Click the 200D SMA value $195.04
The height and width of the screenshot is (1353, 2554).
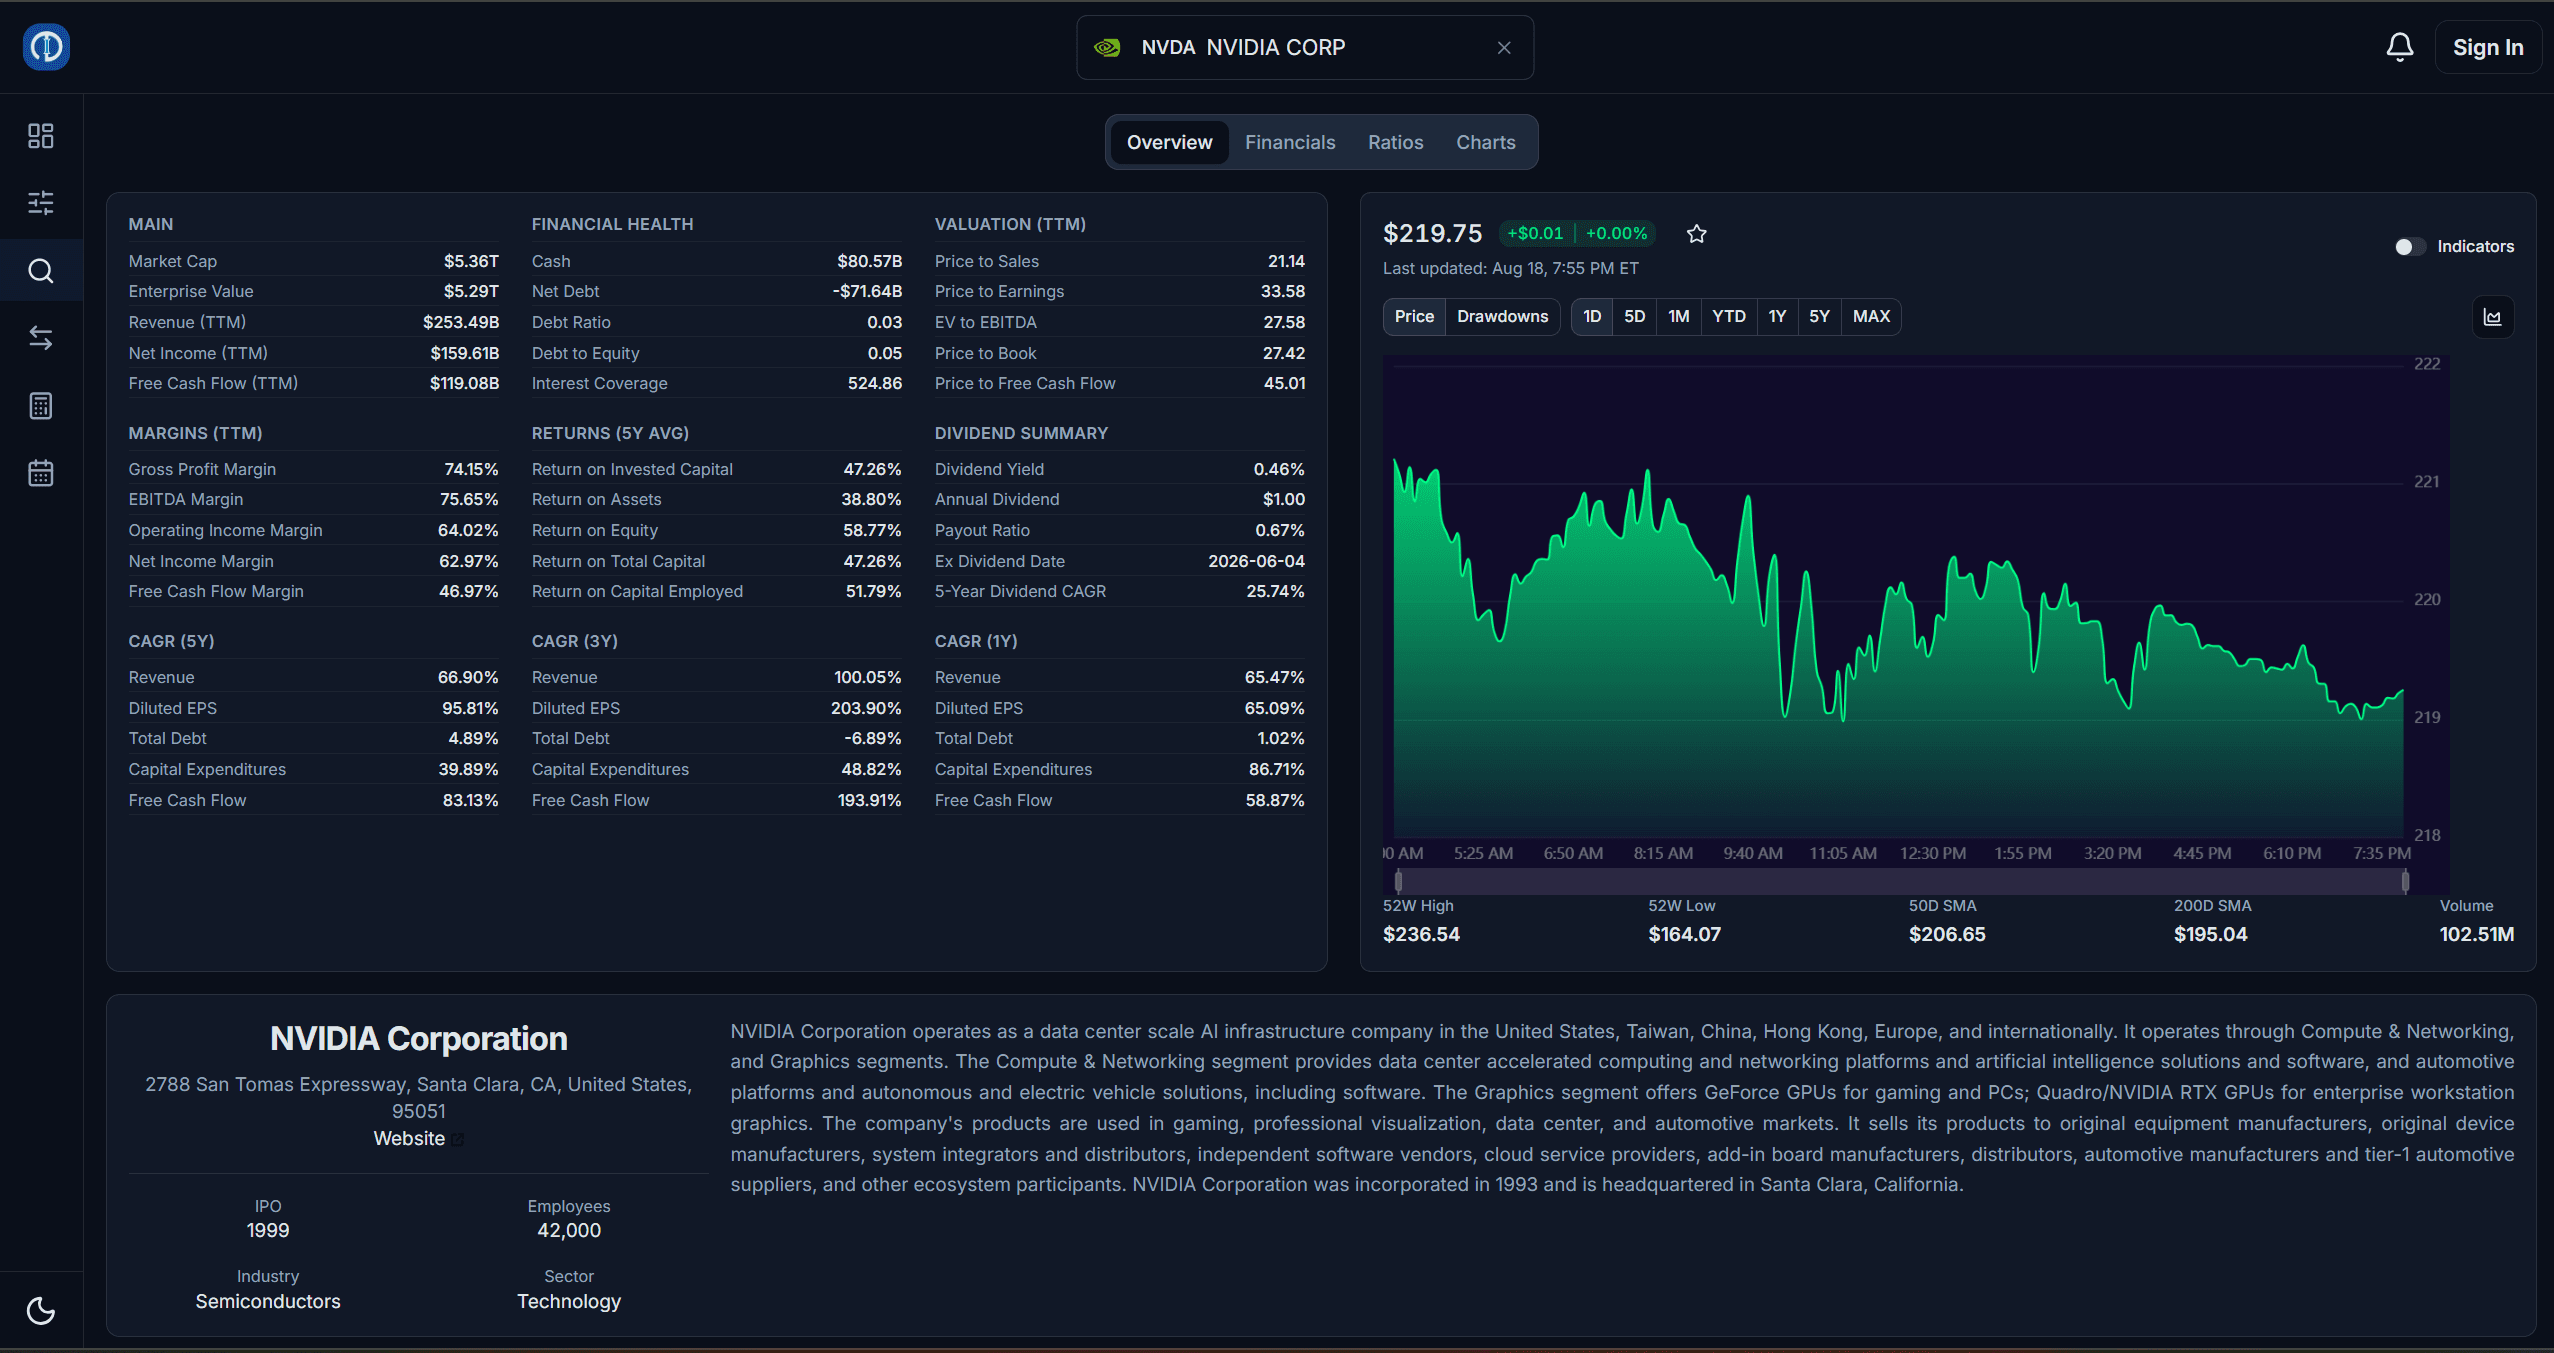click(x=2210, y=935)
